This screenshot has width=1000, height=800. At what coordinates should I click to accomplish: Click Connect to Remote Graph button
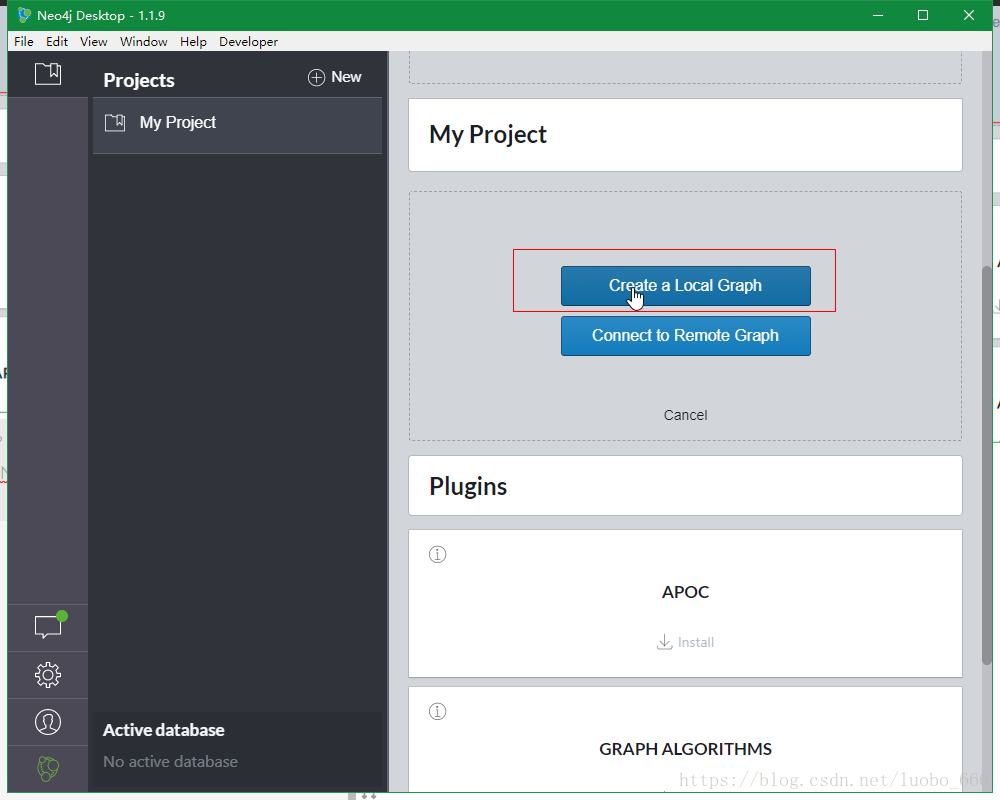(x=686, y=336)
